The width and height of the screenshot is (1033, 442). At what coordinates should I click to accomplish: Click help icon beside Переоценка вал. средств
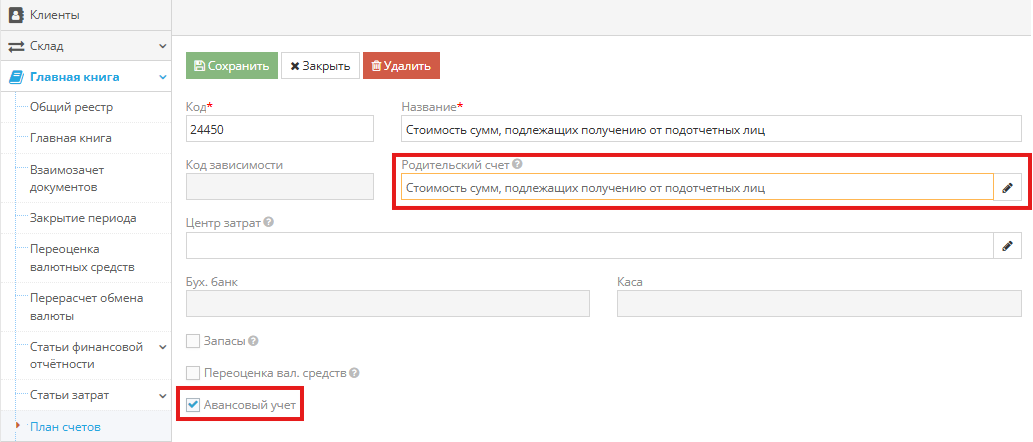354,373
